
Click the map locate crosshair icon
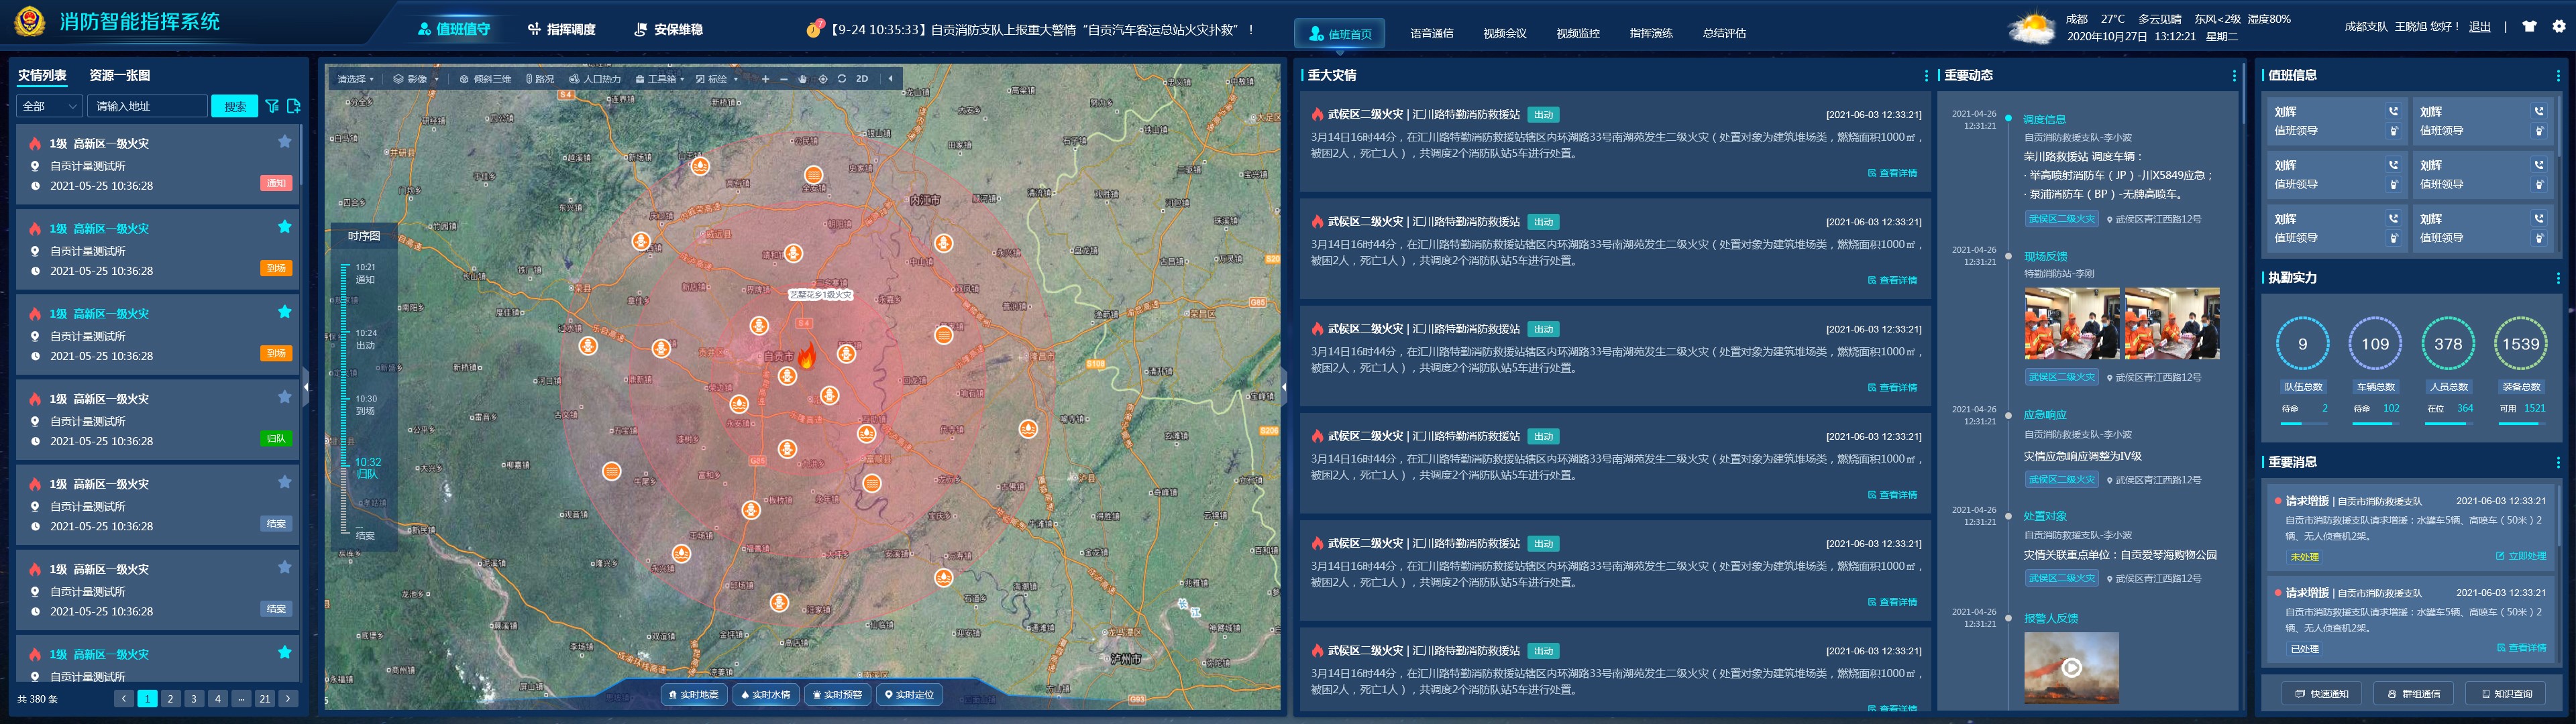pyautogui.click(x=823, y=79)
